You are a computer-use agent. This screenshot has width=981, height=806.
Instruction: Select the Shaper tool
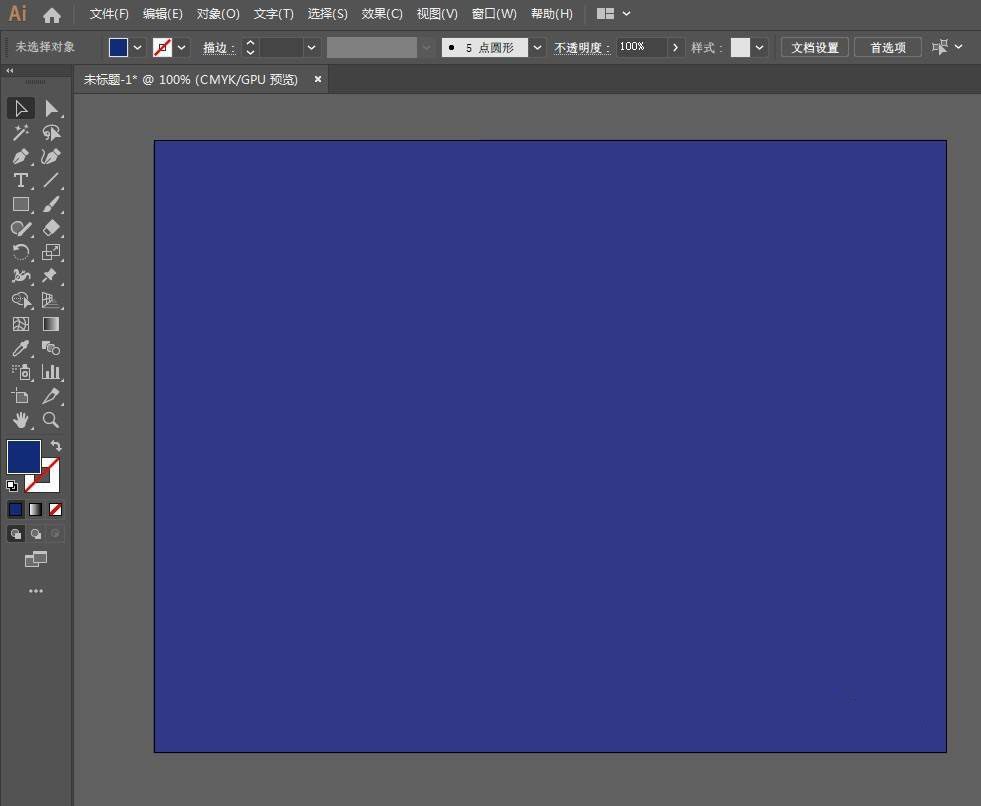coord(21,228)
